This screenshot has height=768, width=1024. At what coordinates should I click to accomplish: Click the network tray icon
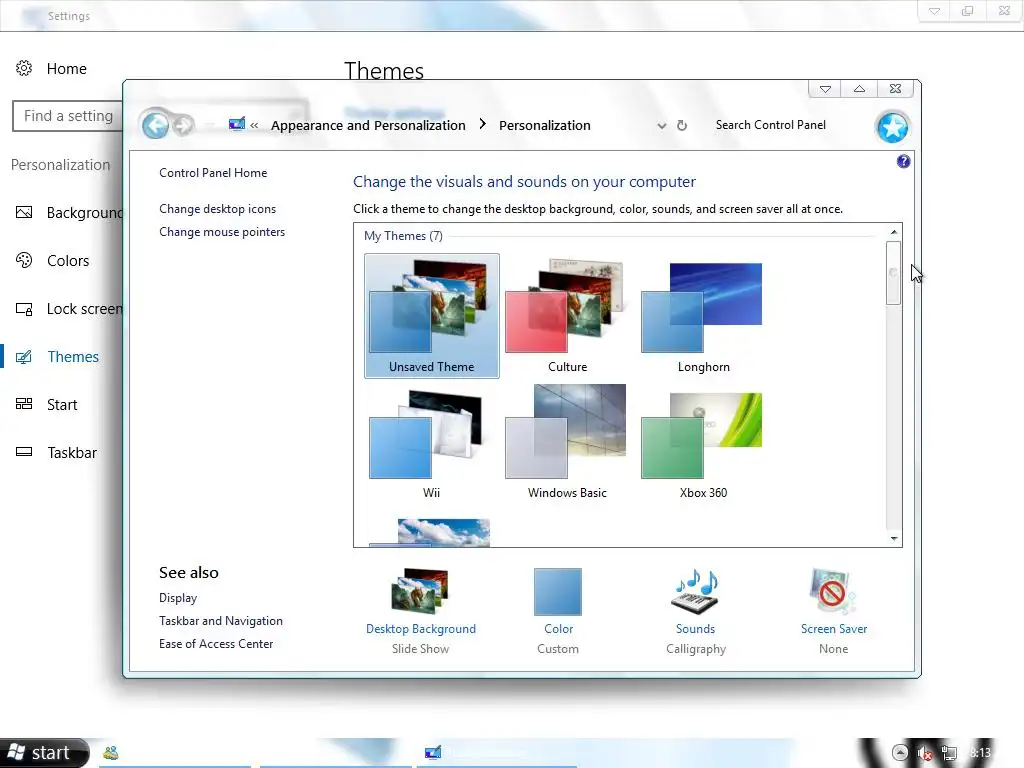point(949,754)
